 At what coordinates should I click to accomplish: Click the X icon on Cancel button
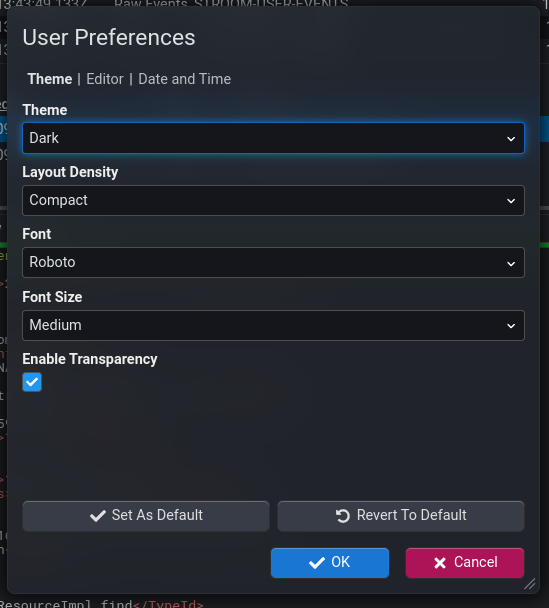tap(440, 563)
